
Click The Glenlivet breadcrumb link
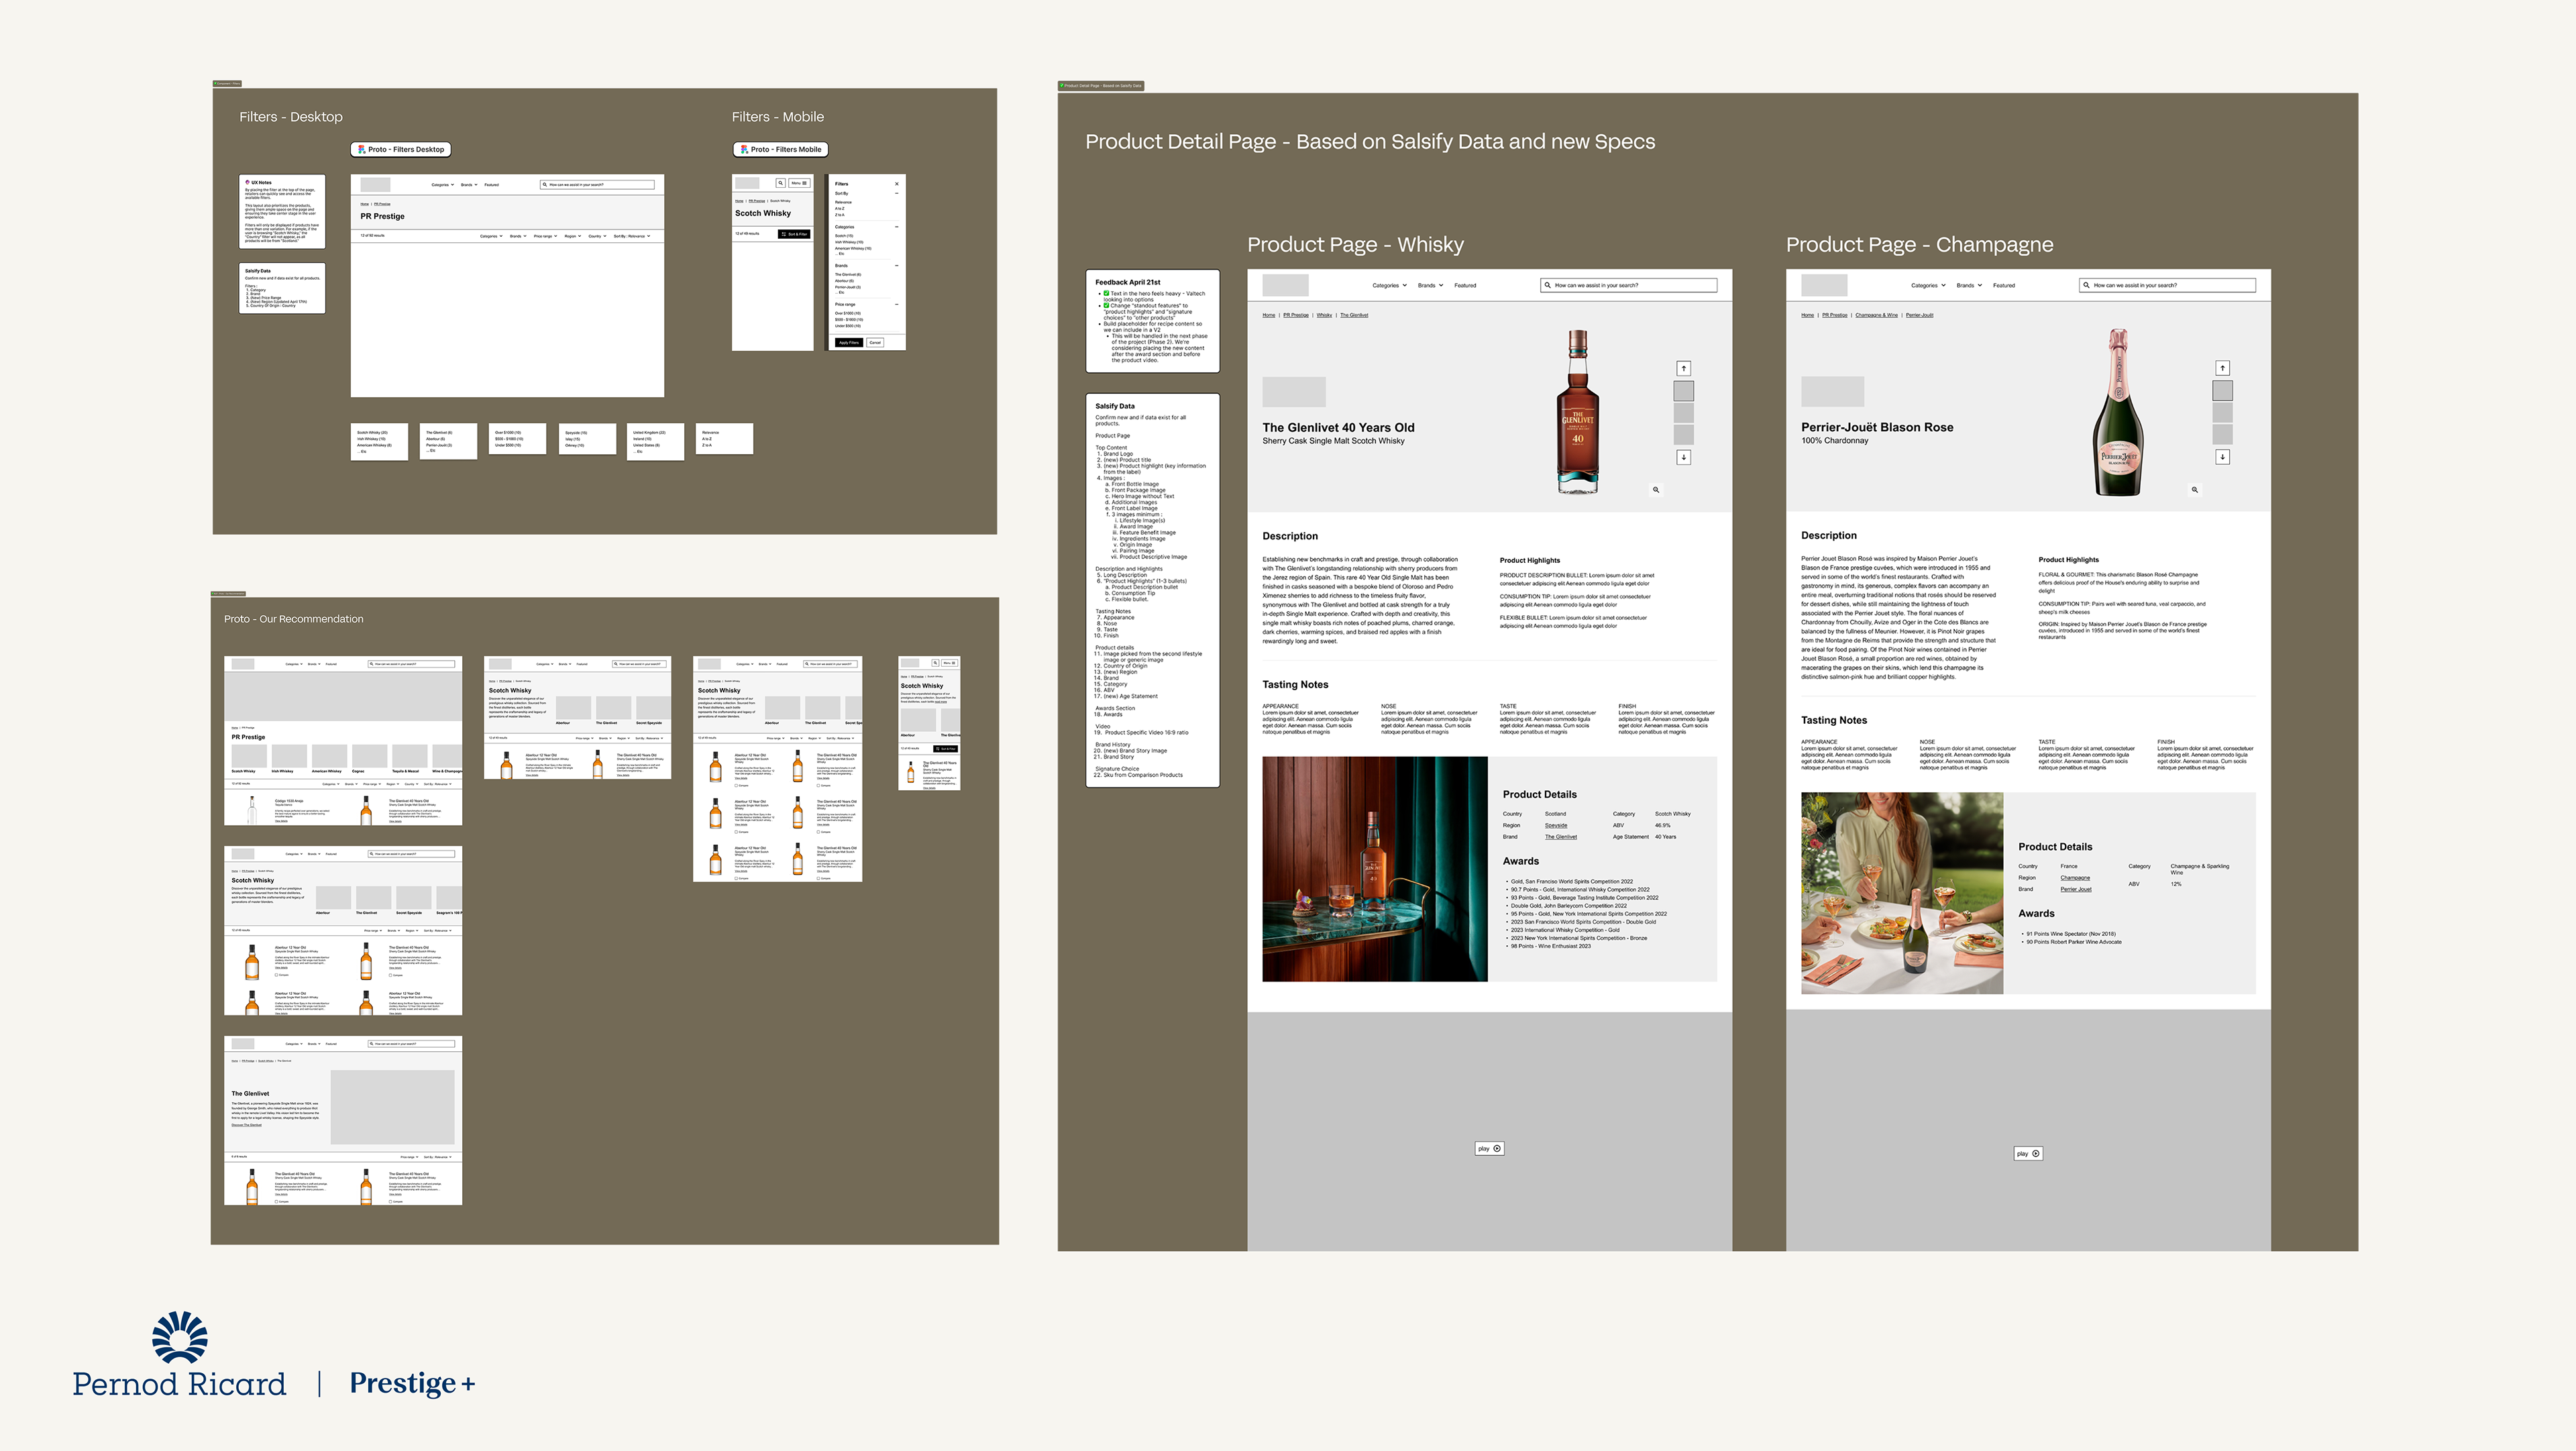(1354, 315)
